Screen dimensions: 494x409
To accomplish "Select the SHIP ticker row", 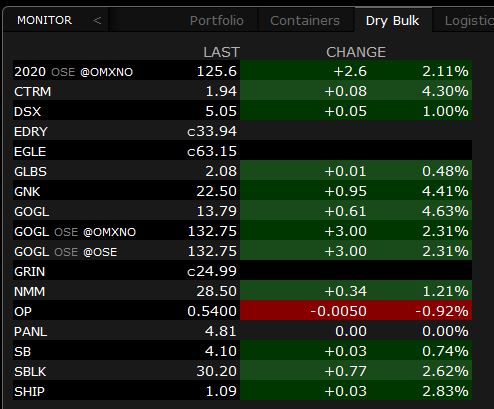I will click(x=242, y=390).
